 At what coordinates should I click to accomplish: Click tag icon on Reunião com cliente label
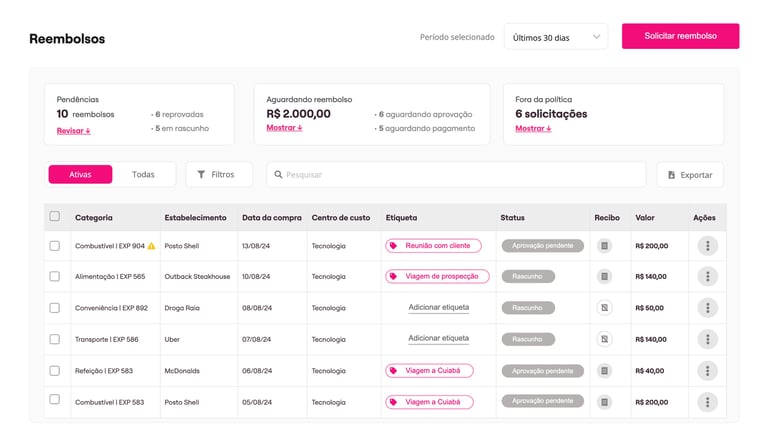(394, 246)
